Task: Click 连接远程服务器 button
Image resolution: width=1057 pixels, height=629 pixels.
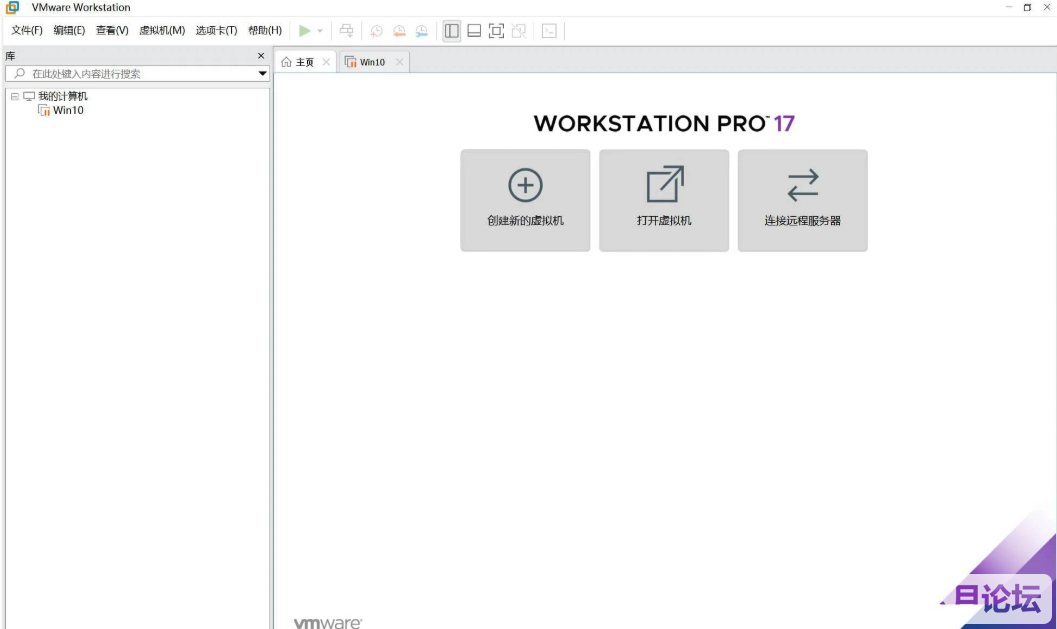Action: pyautogui.click(x=803, y=200)
